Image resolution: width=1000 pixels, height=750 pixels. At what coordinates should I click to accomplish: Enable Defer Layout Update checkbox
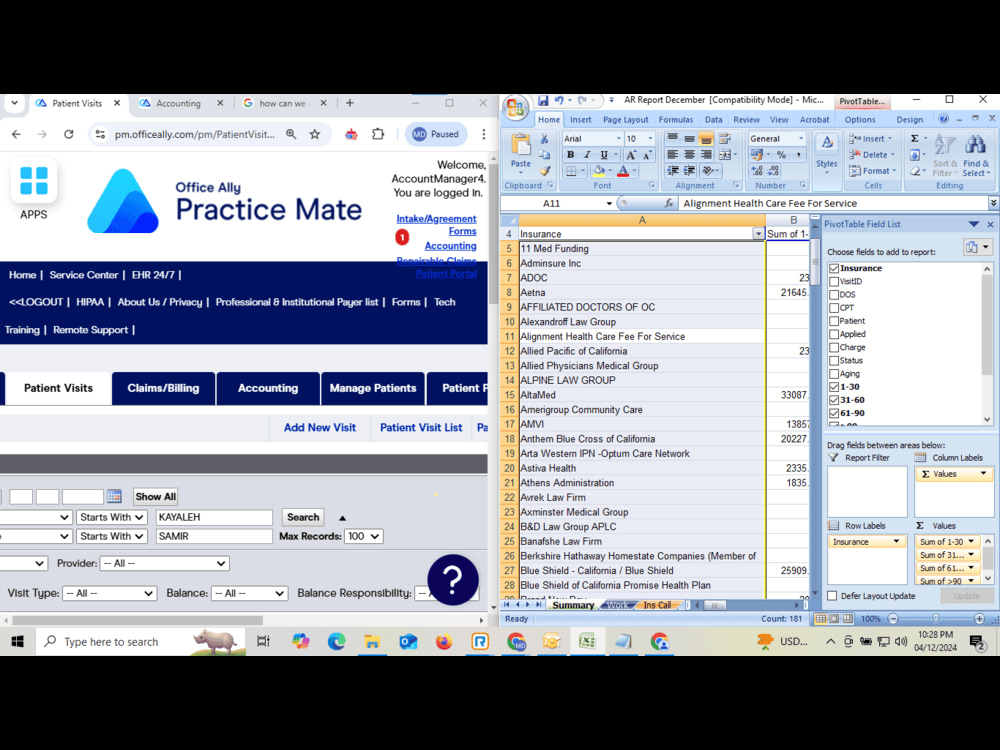(x=832, y=596)
